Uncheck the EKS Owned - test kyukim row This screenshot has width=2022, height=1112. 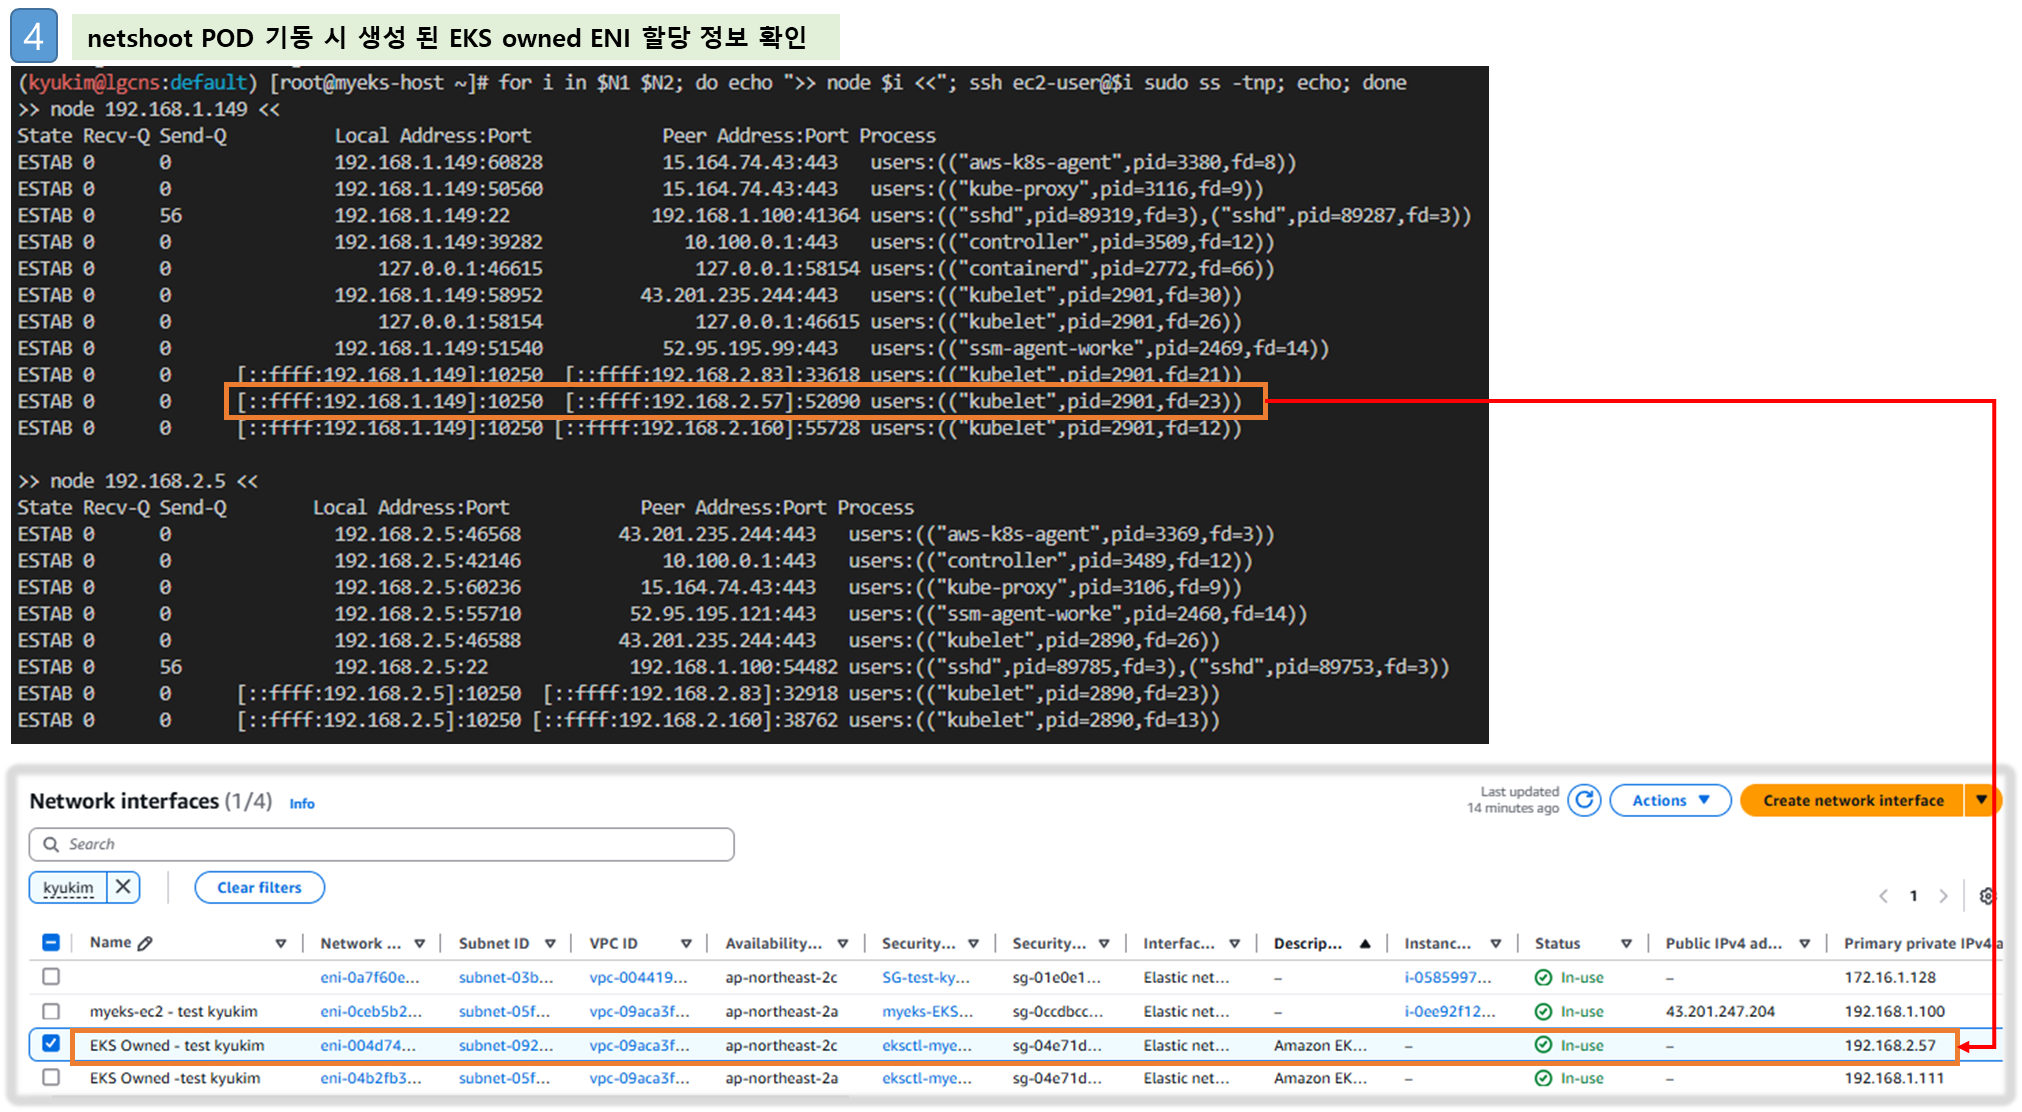(51, 1043)
